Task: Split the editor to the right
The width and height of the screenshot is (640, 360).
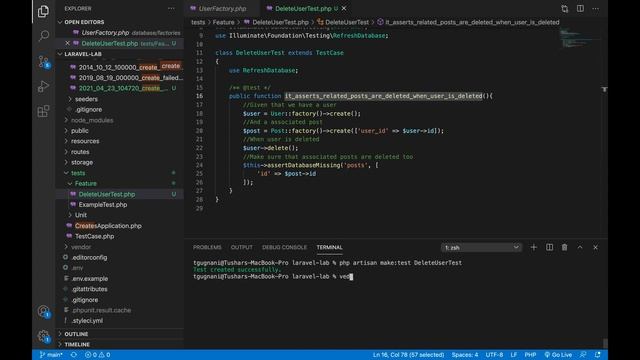Action: (x=580, y=9)
